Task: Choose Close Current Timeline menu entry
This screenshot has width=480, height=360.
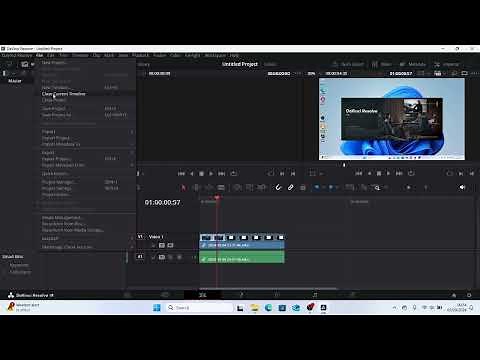Action: 64,94
